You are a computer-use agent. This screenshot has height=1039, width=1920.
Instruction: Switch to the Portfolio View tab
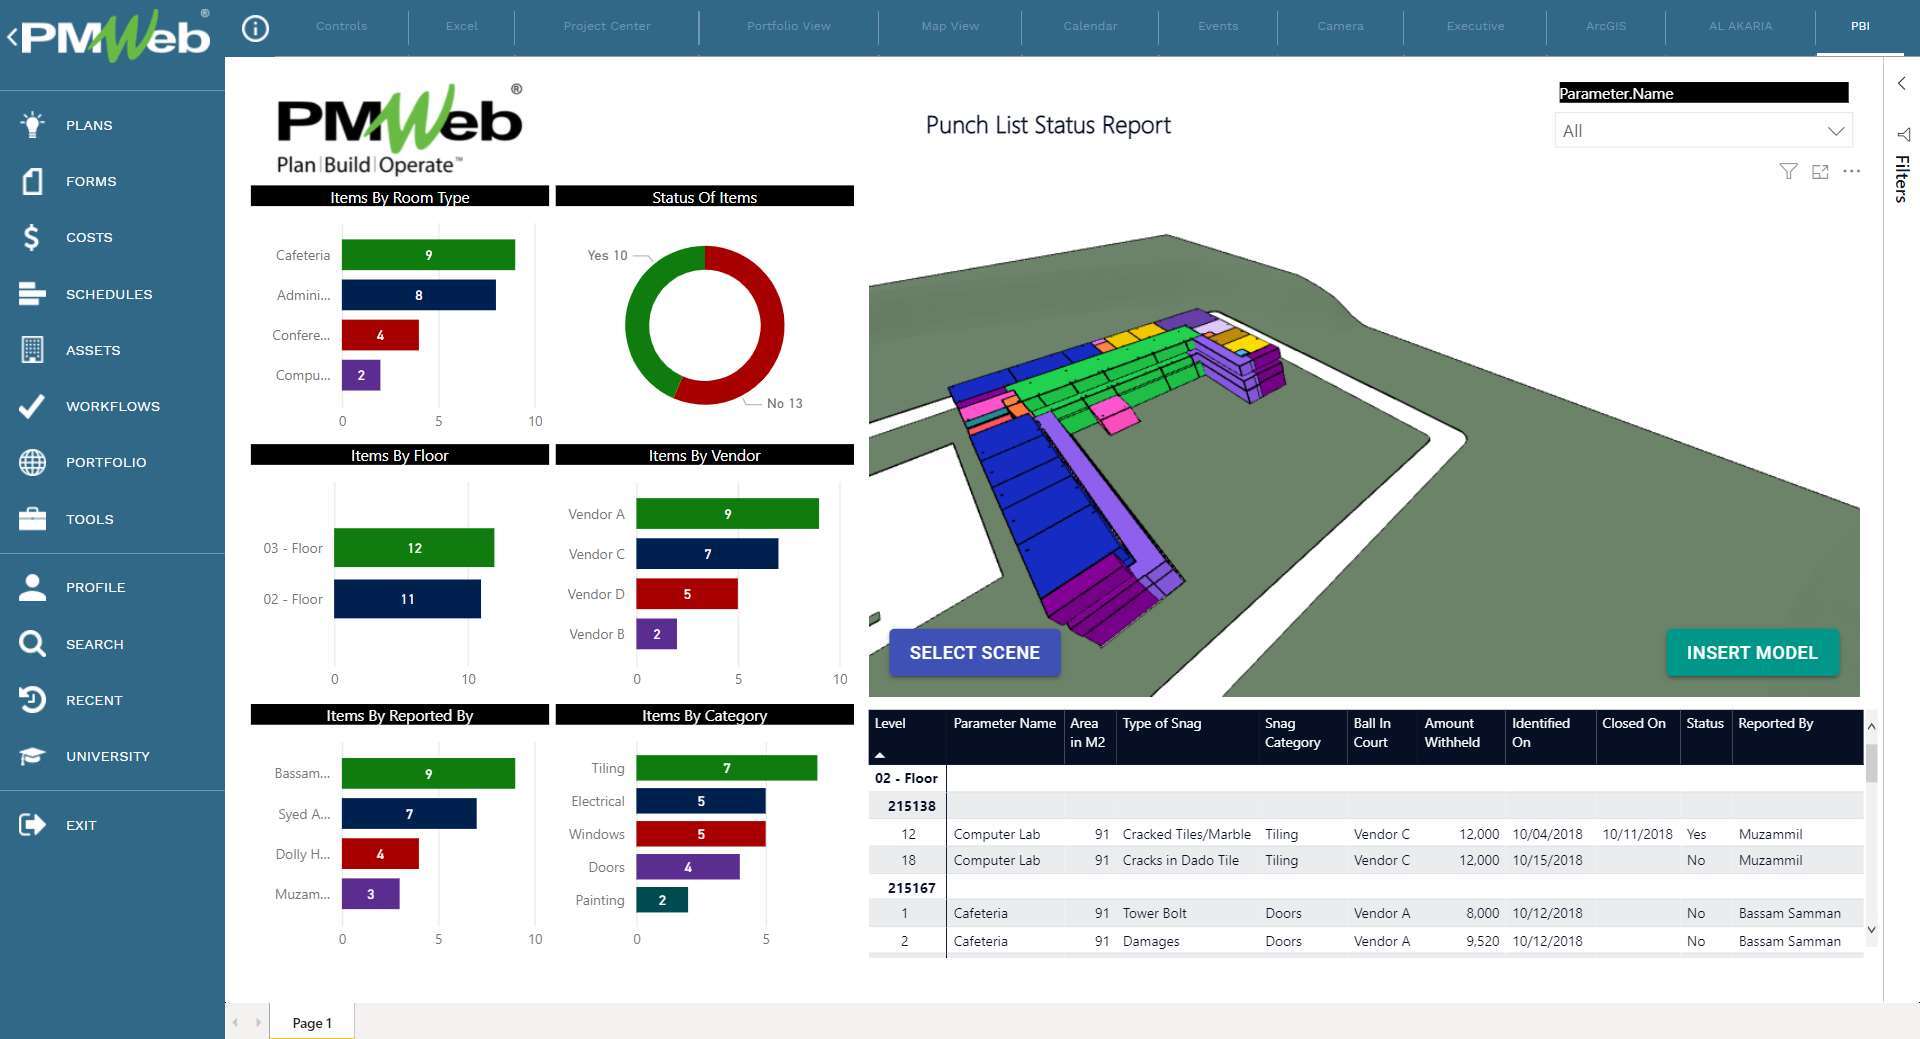pyautogui.click(x=788, y=26)
